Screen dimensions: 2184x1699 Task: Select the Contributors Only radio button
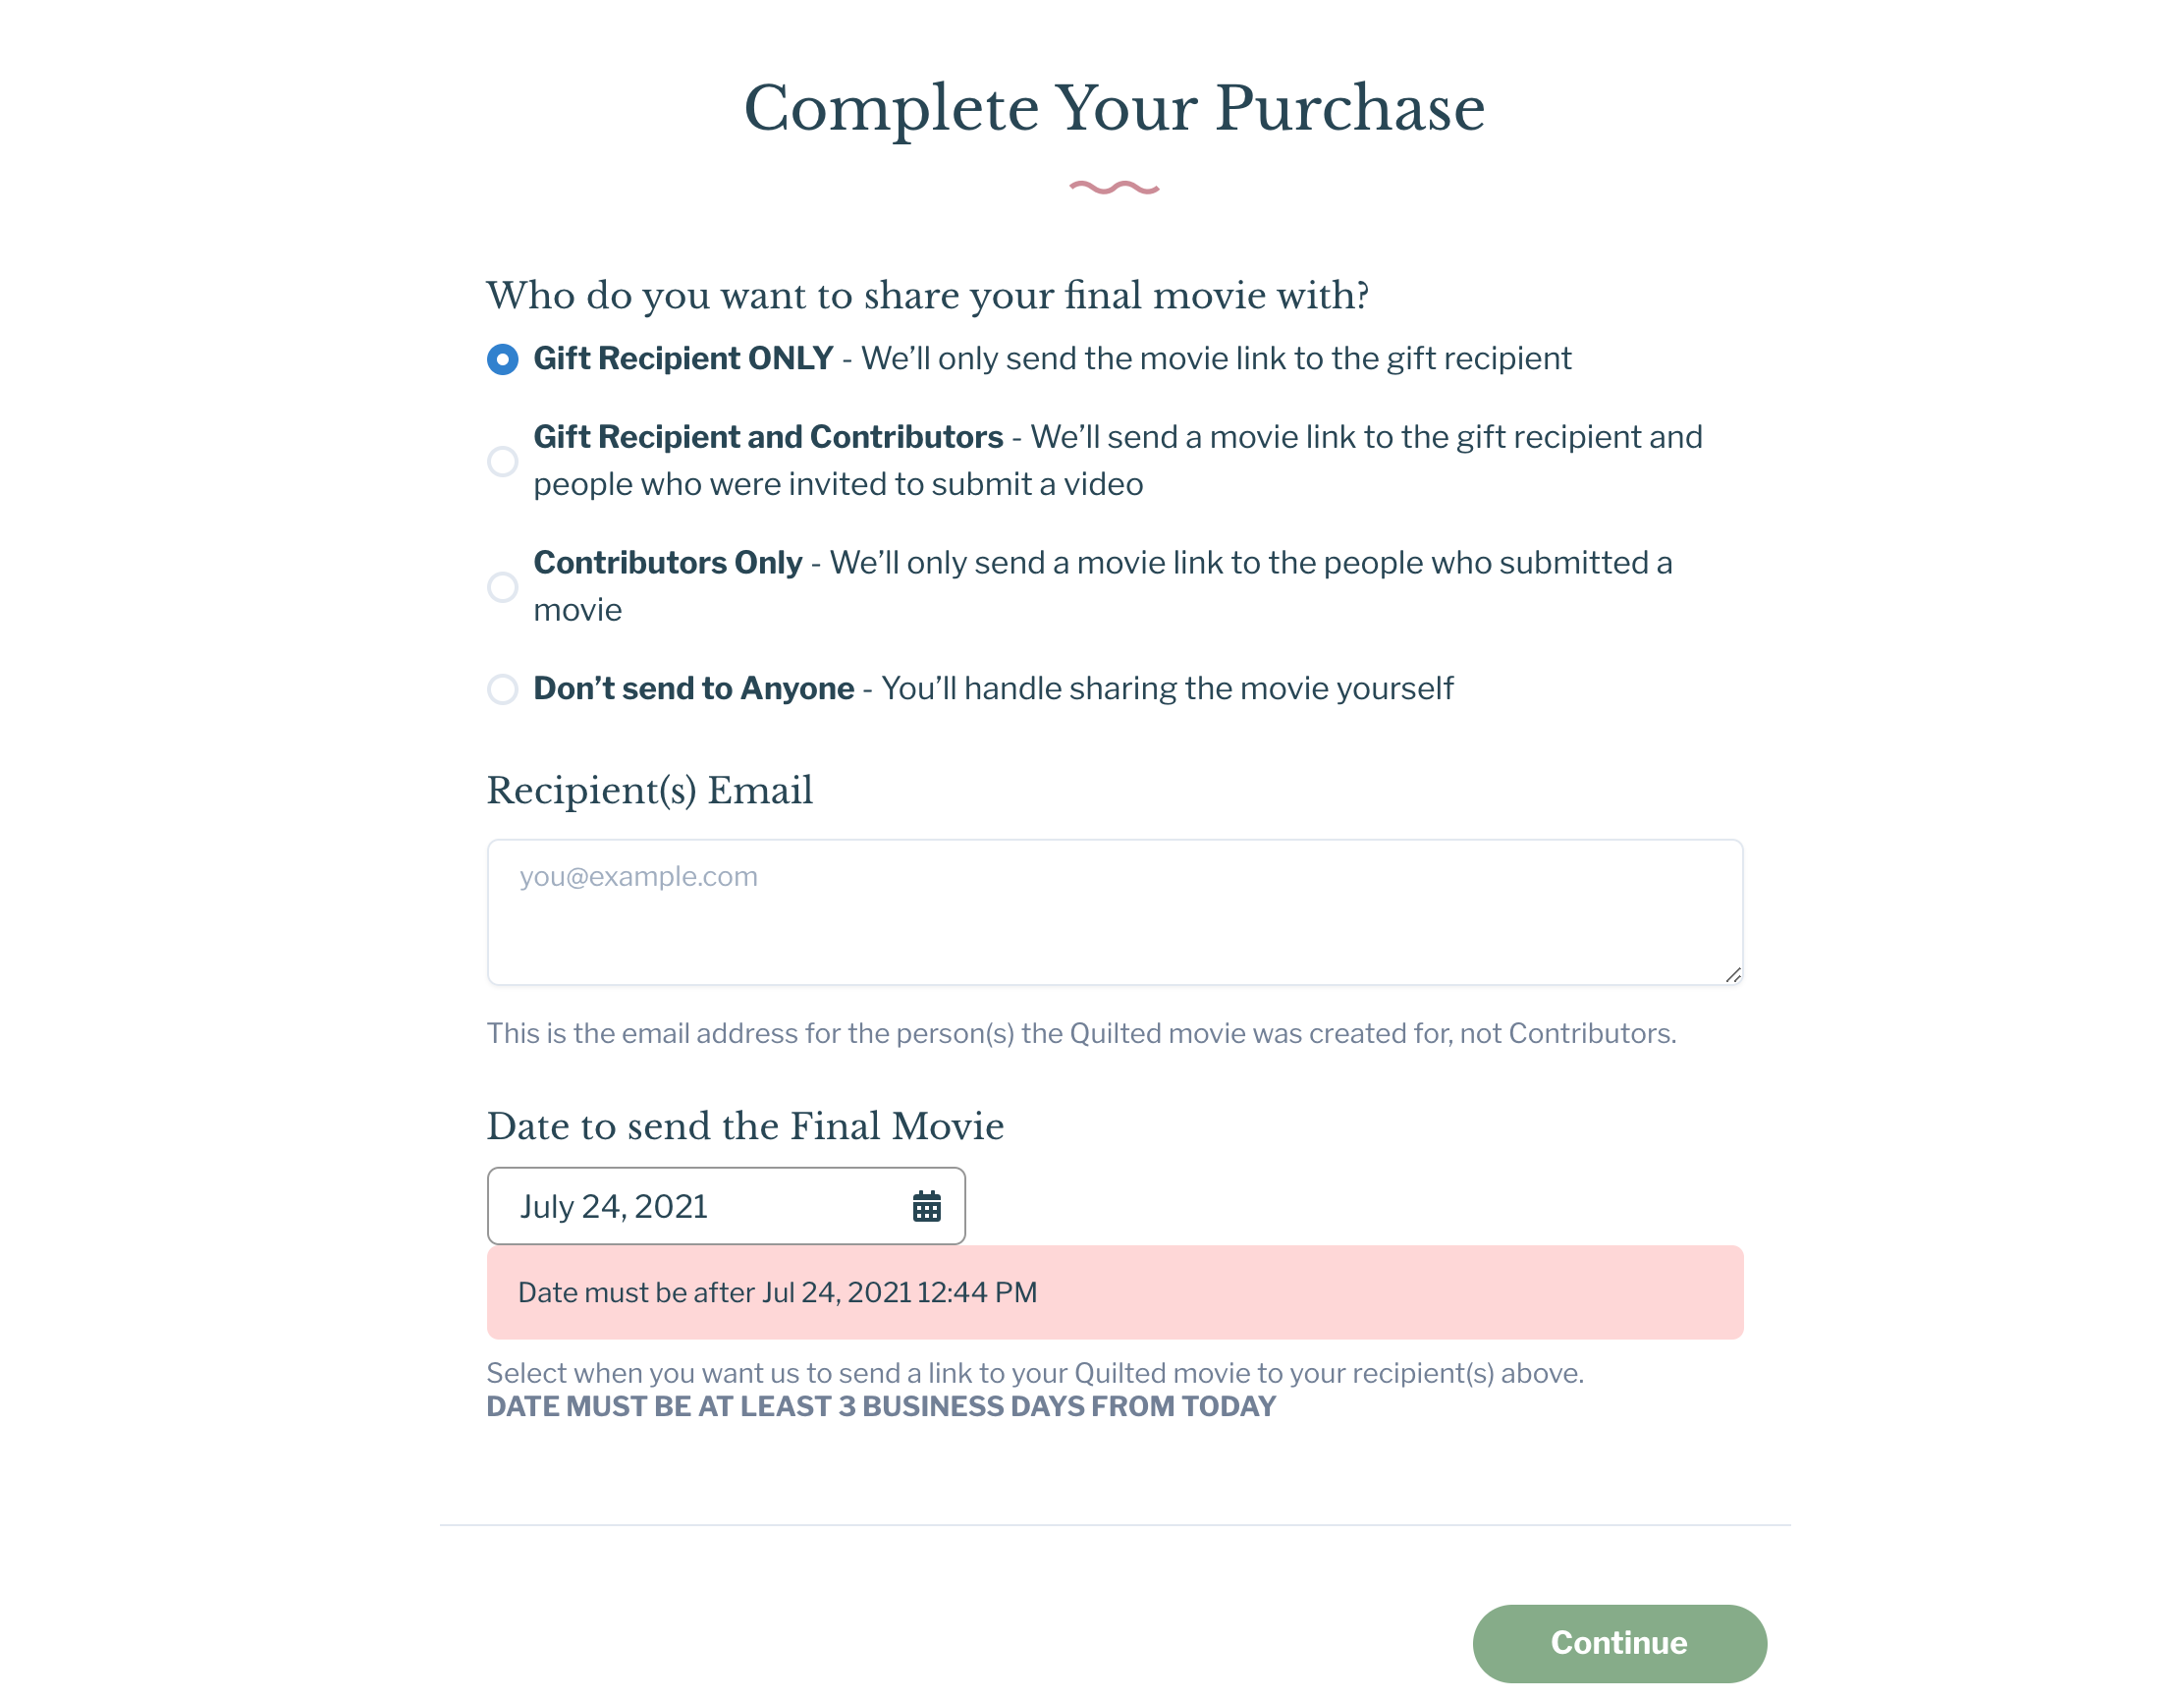point(502,587)
